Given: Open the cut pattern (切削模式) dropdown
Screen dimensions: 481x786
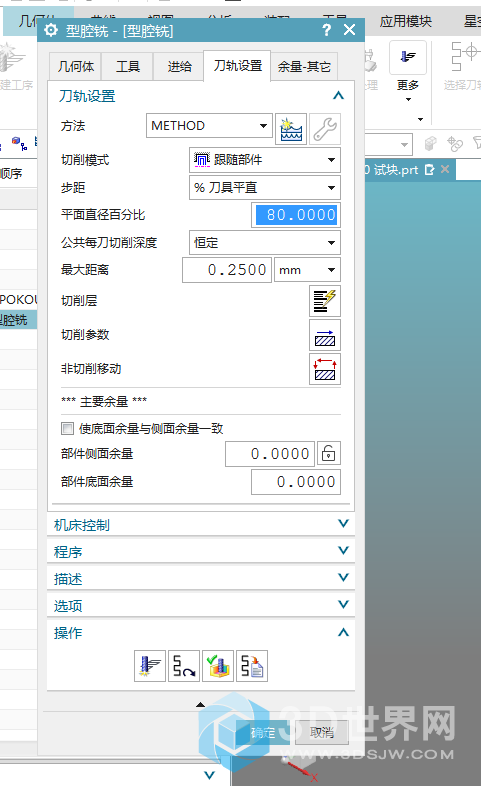Looking at the screenshot, I should [265, 160].
